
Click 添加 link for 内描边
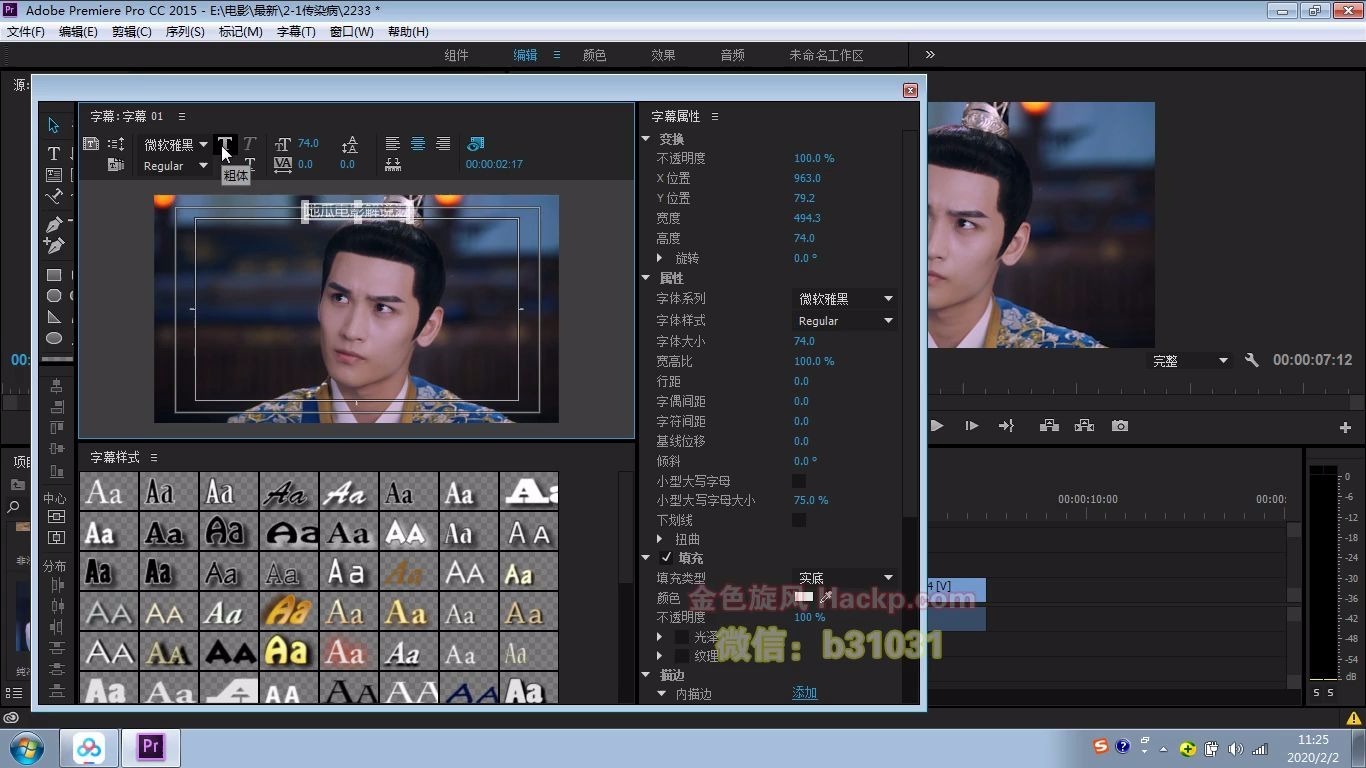[x=805, y=693]
